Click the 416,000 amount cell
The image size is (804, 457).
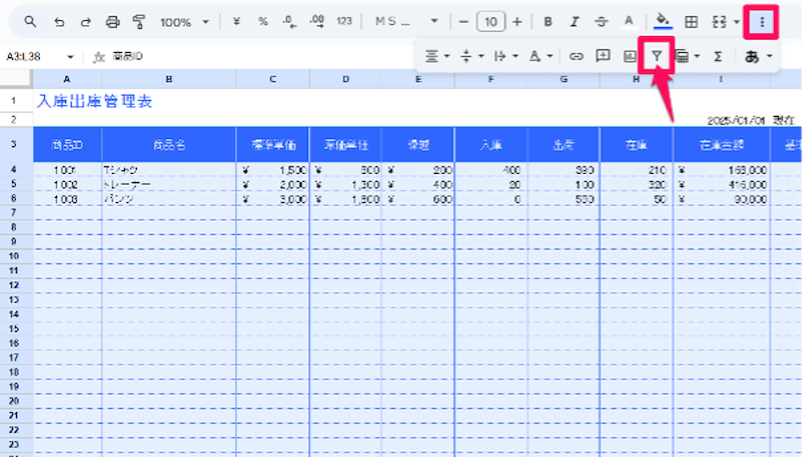pyautogui.click(x=721, y=185)
